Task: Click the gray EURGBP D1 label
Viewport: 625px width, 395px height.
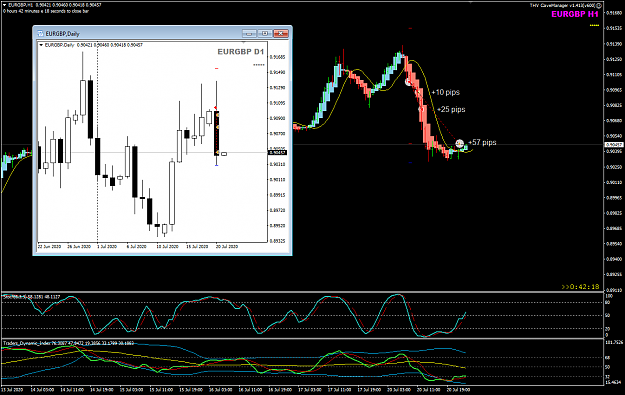Action: 240,52
